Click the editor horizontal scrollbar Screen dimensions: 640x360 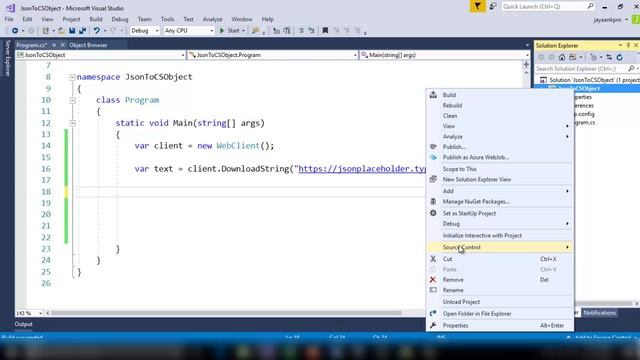pos(226,313)
